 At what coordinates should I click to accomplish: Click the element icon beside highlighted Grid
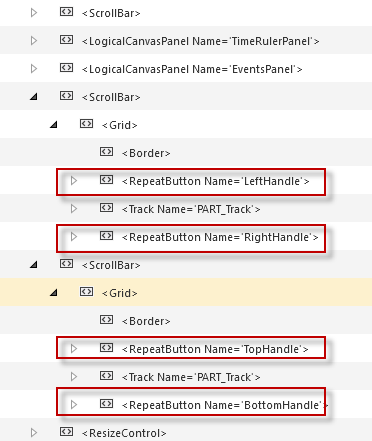coord(86,292)
